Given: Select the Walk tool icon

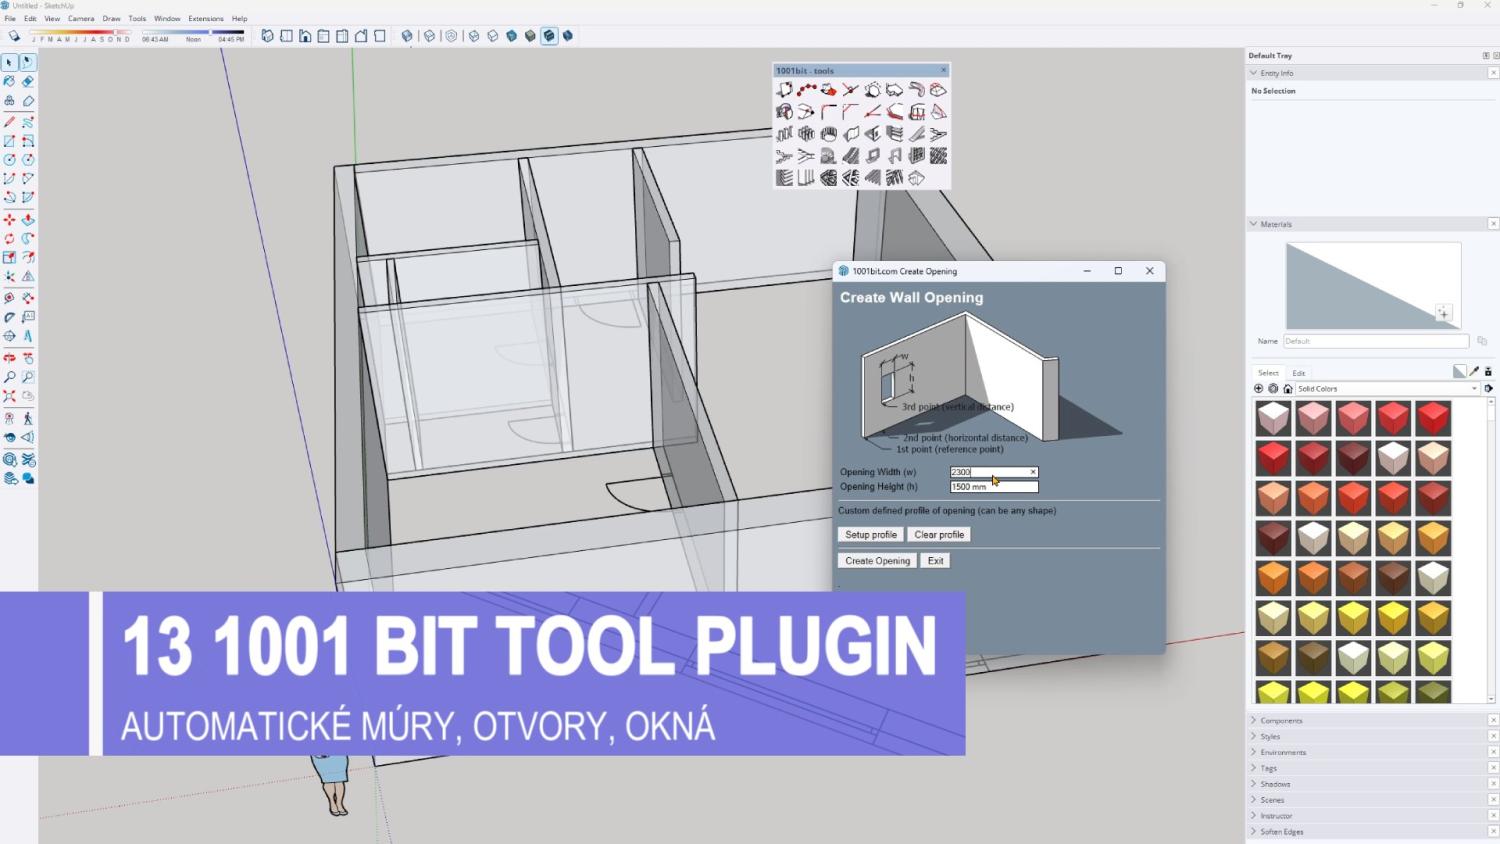Looking at the screenshot, I should pos(28,418).
